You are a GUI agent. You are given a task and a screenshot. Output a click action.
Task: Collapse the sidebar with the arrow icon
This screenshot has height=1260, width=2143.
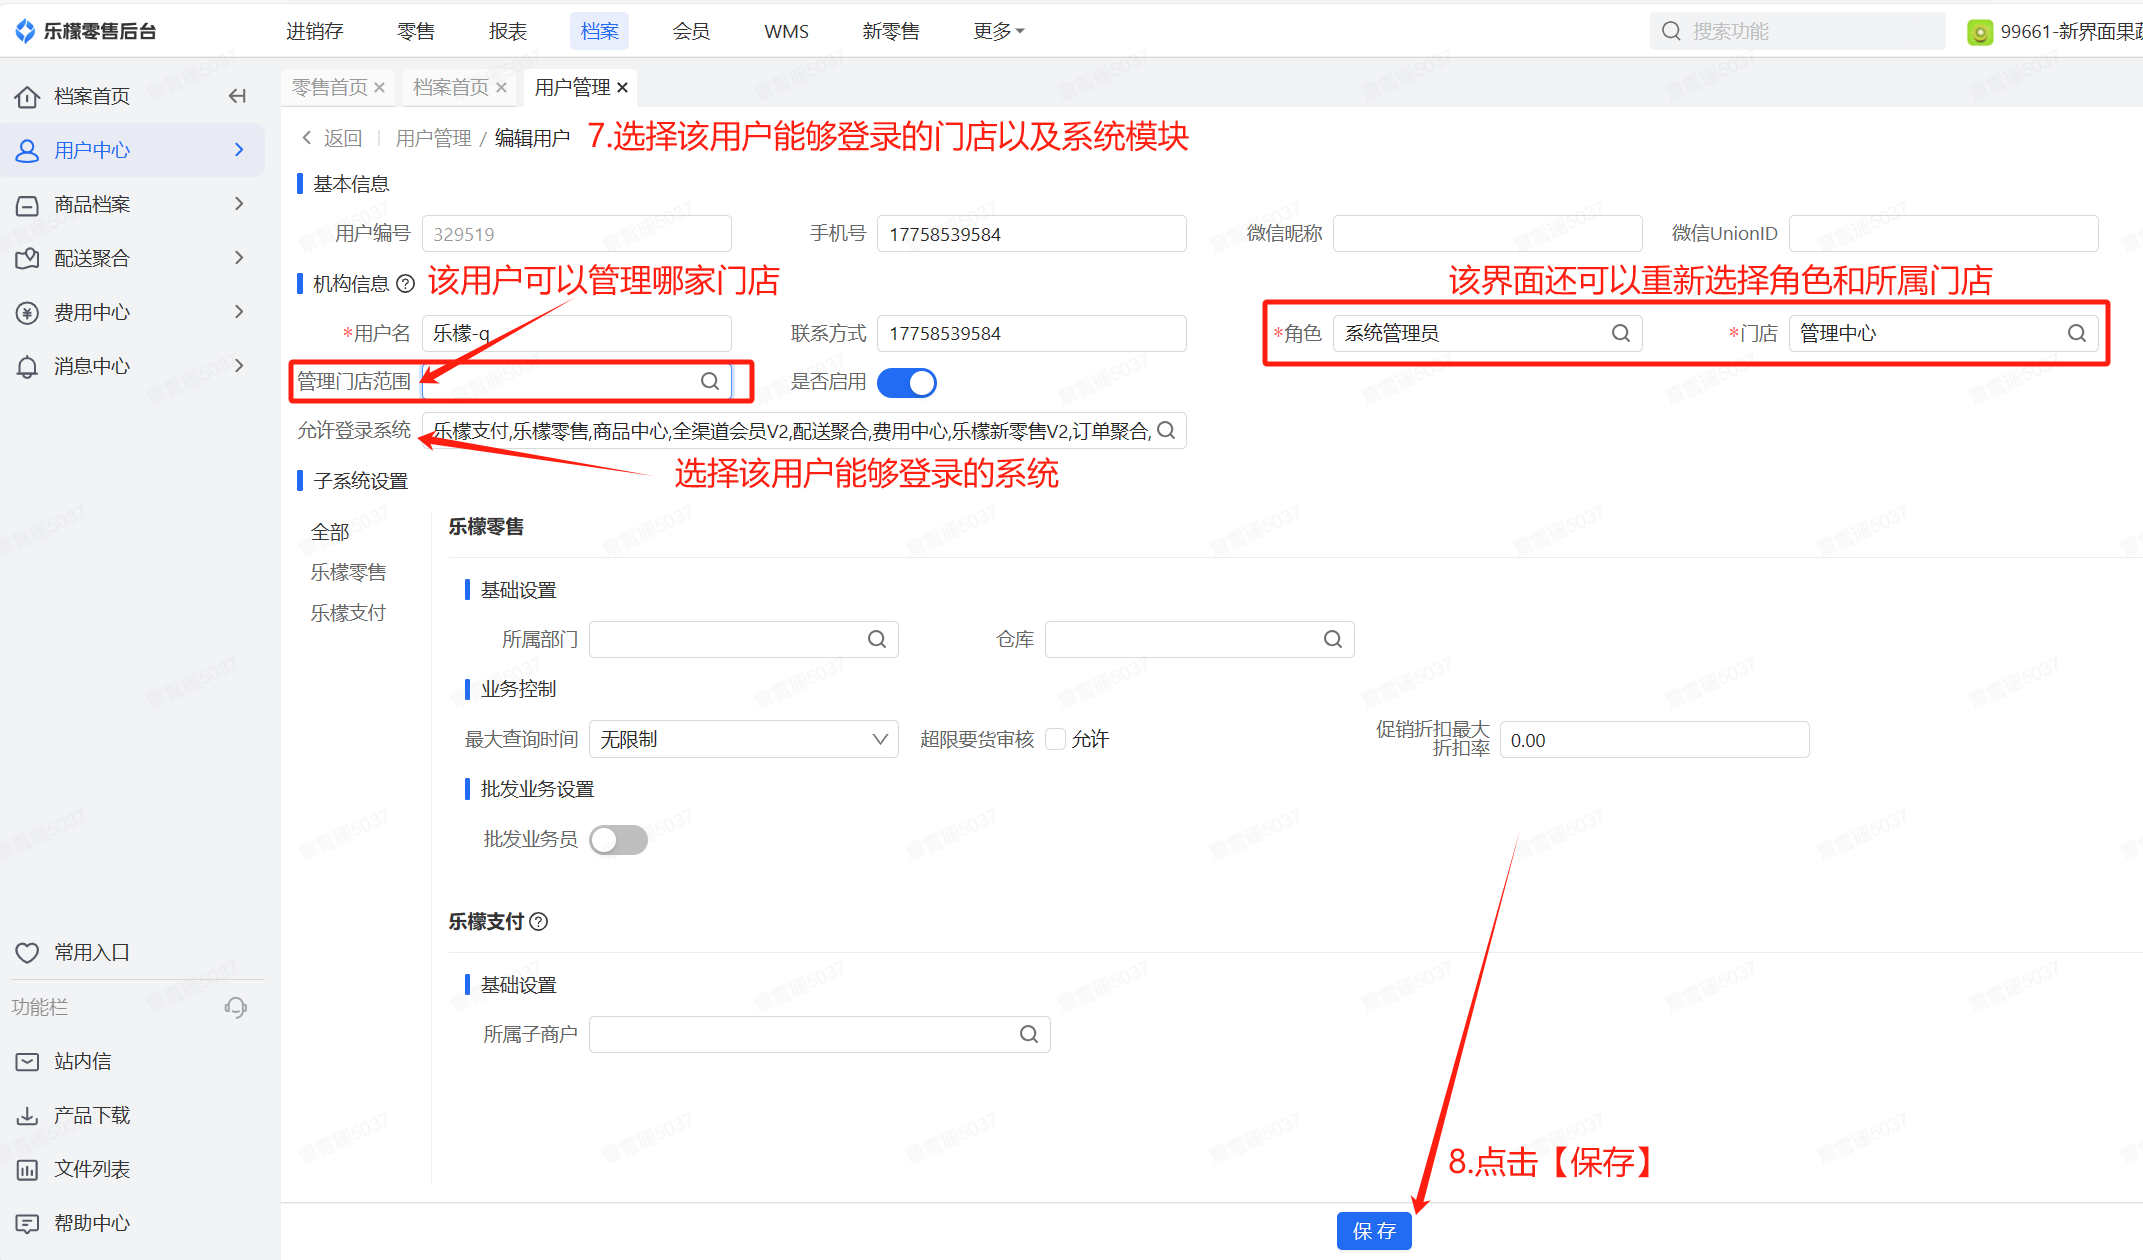[x=237, y=96]
